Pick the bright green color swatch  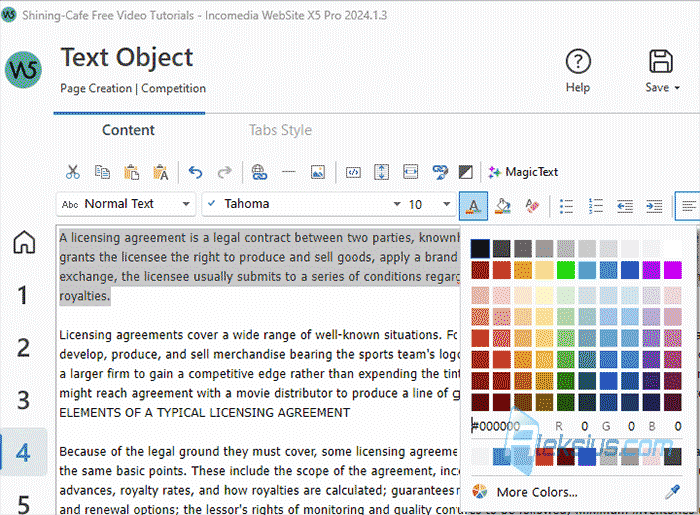point(566,270)
